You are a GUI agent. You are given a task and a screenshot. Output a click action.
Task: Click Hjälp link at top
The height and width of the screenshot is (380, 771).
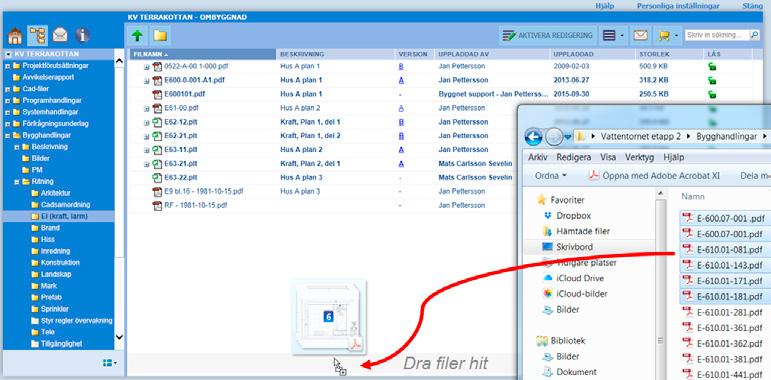click(x=604, y=6)
